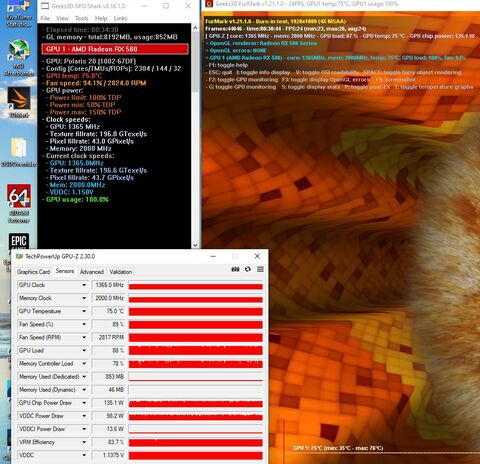
Task: Open GPU Shark Links menu
Action: (x=120, y=18)
